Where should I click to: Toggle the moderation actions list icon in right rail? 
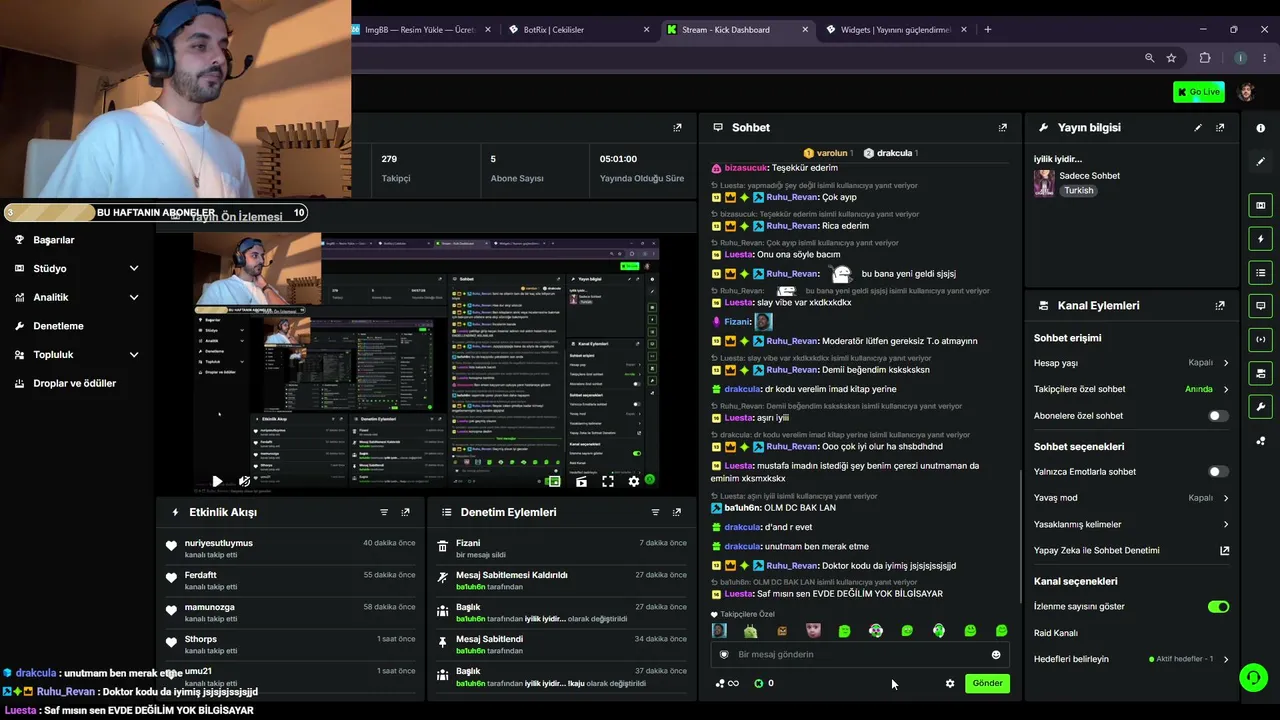1260,272
